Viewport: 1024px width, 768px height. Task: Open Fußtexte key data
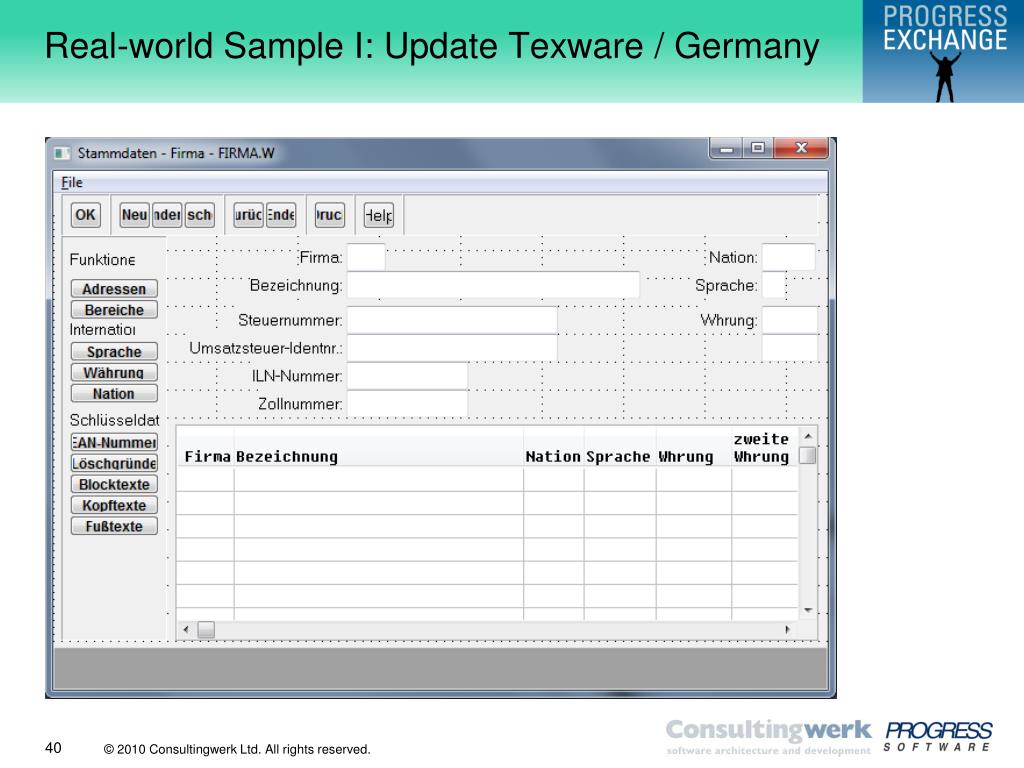click(114, 526)
